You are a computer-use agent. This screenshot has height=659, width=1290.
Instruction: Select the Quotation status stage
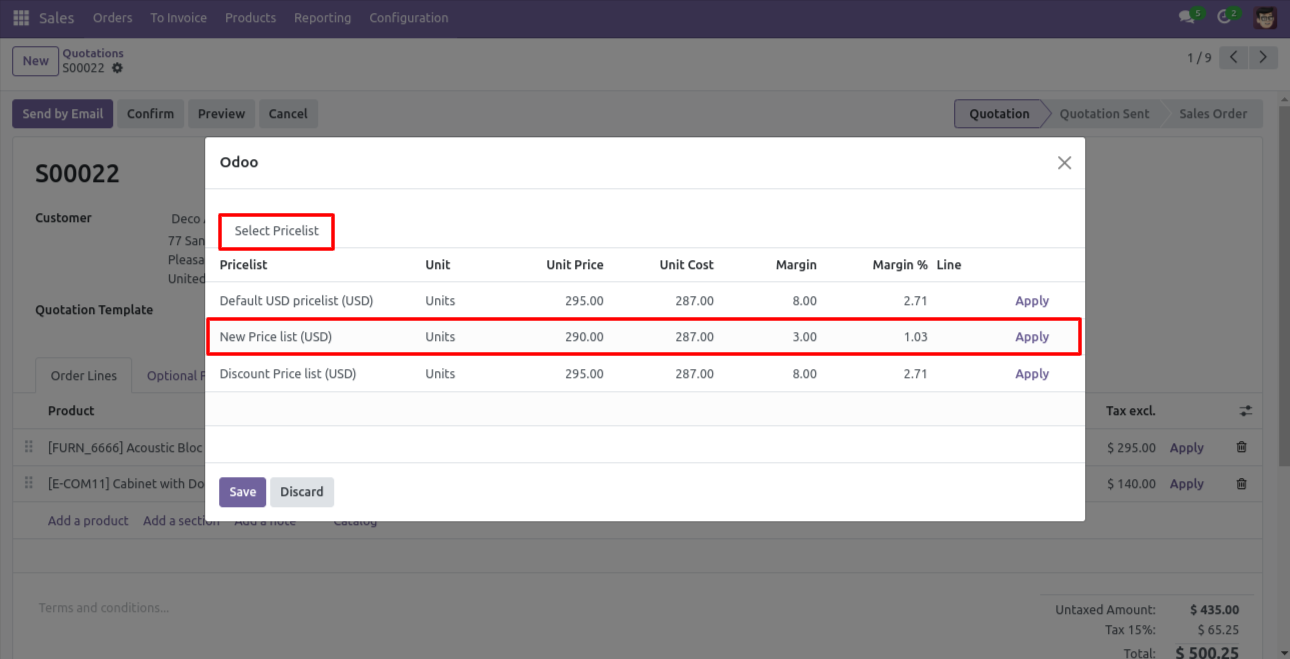click(x=999, y=114)
